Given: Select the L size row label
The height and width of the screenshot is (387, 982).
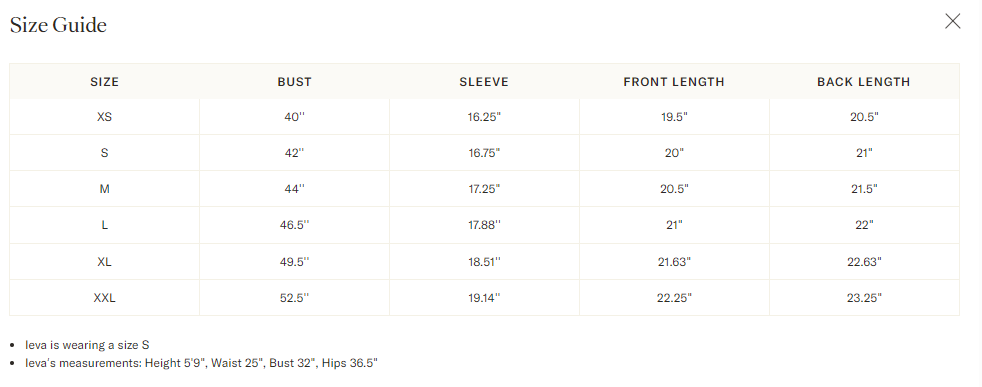Looking at the screenshot, I should pyautogui.click(x=105, y=225).
